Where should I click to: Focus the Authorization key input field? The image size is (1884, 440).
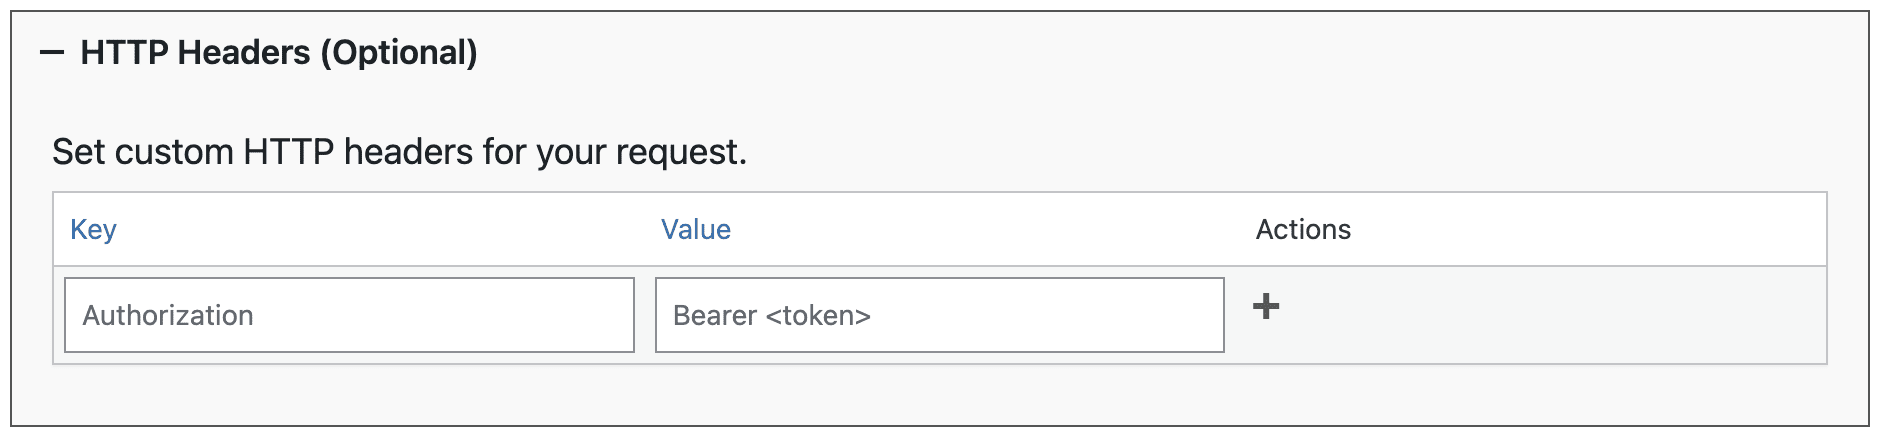349,315
